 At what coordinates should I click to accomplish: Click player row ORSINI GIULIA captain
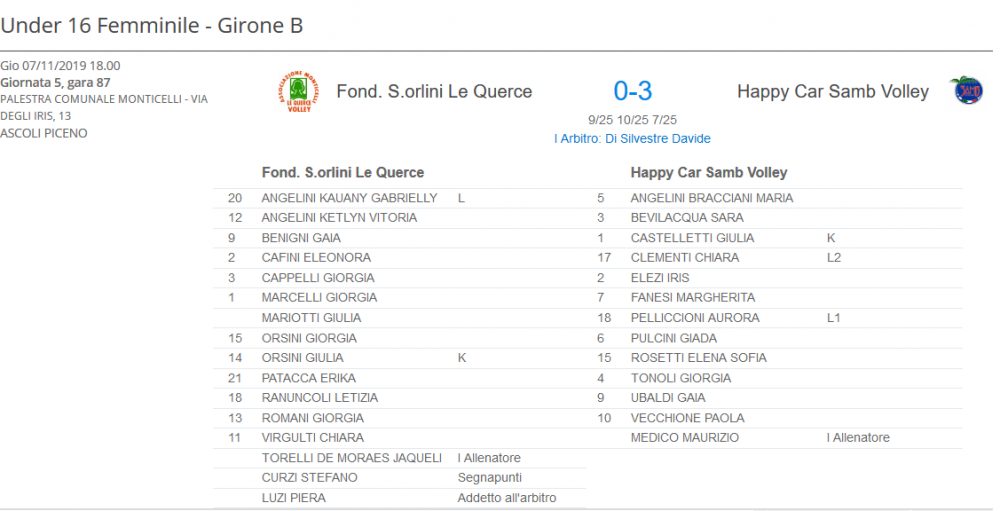[x=399, y=358]
